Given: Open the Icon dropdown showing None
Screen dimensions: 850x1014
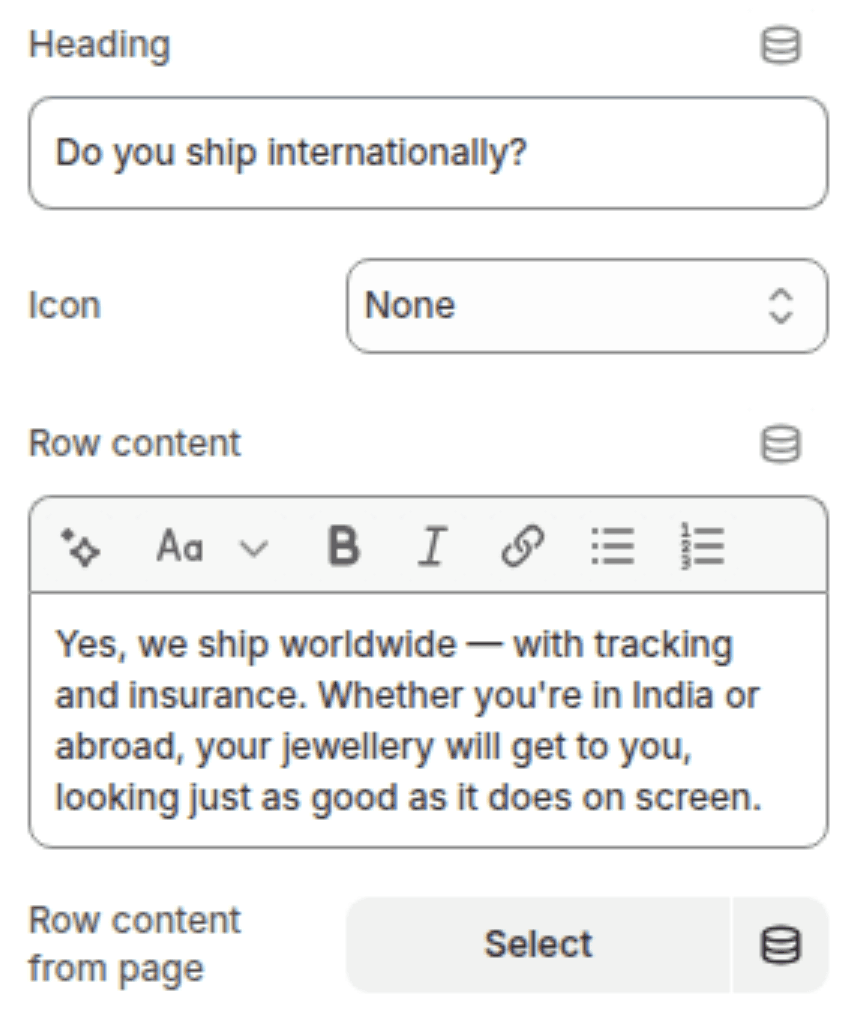Looking at the screenshot, I should pyautogui.click(x=586, y=306).
